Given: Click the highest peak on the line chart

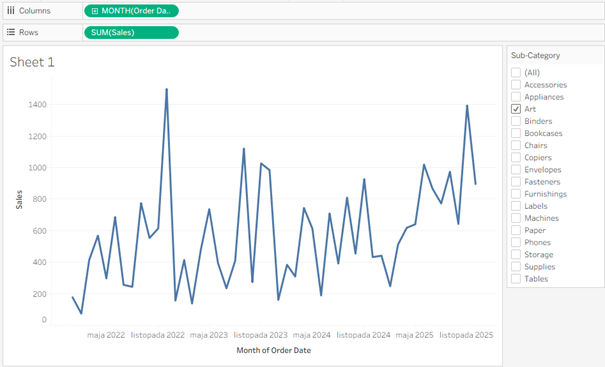Looking at the screenshot, I should (166, 89).
